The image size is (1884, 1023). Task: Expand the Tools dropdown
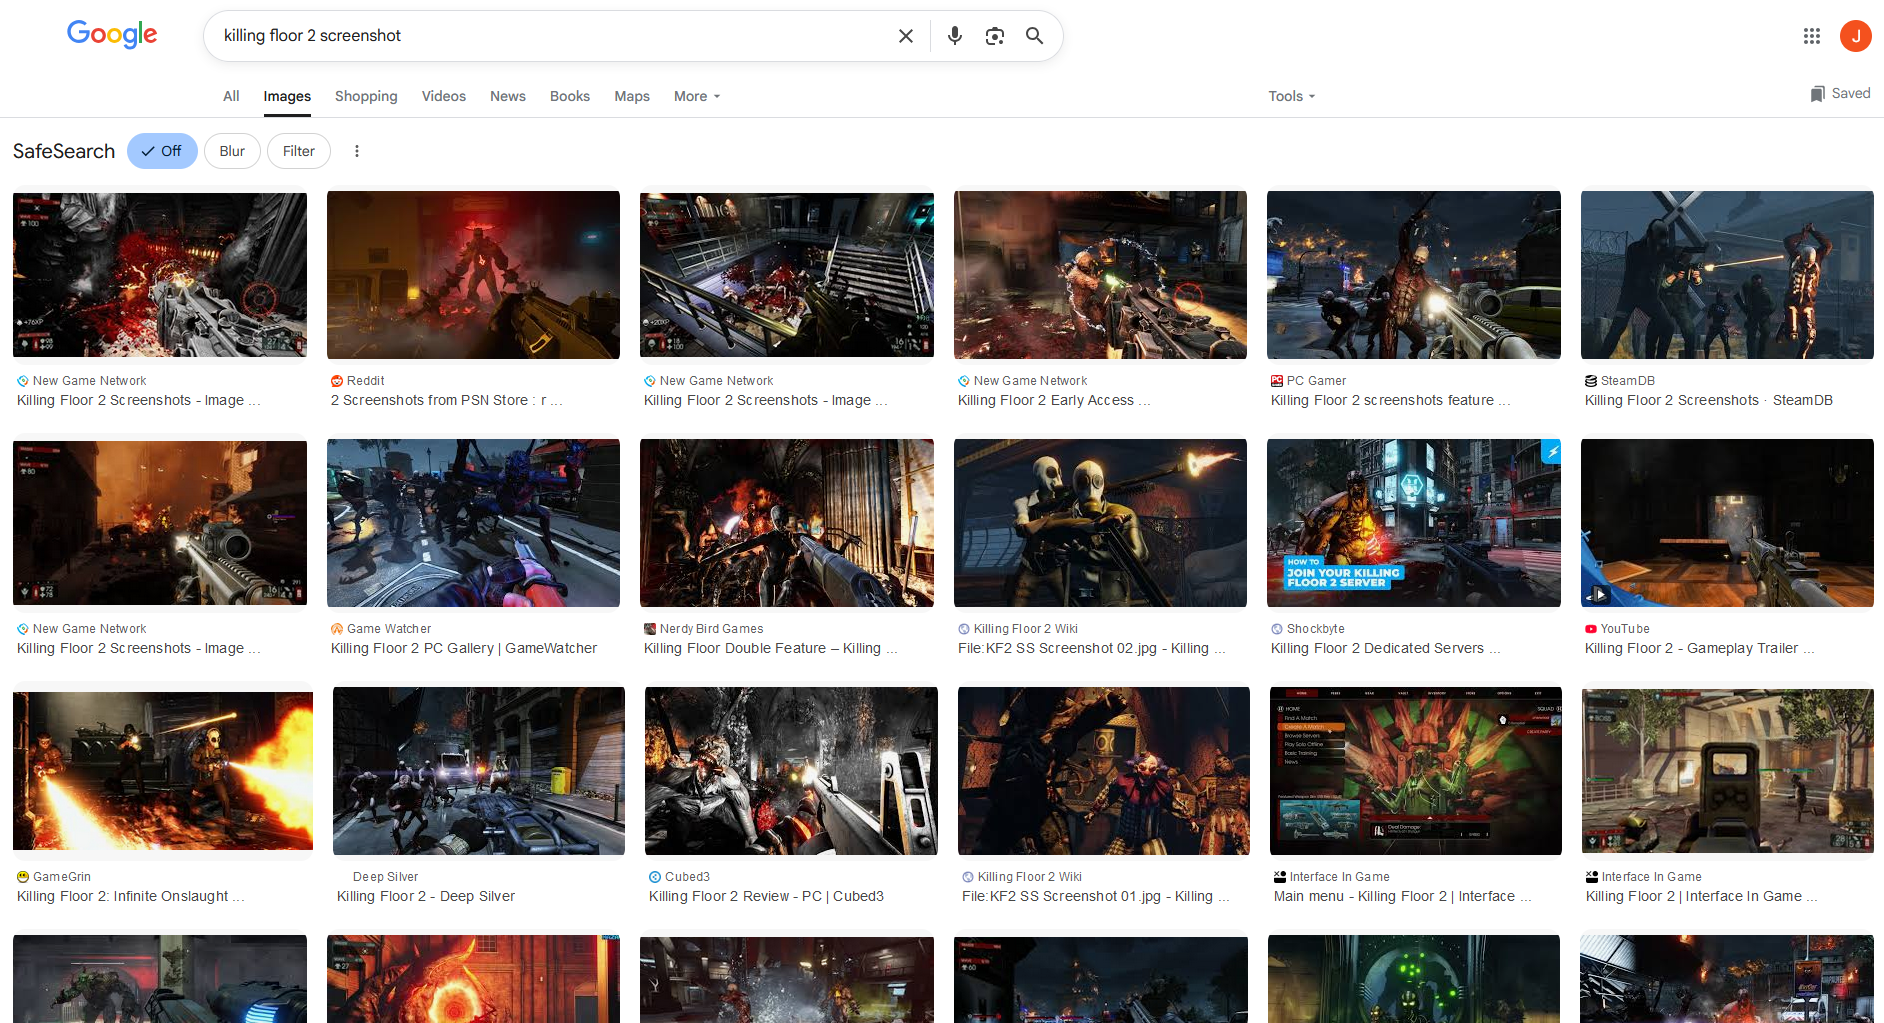click(1292, 96)
